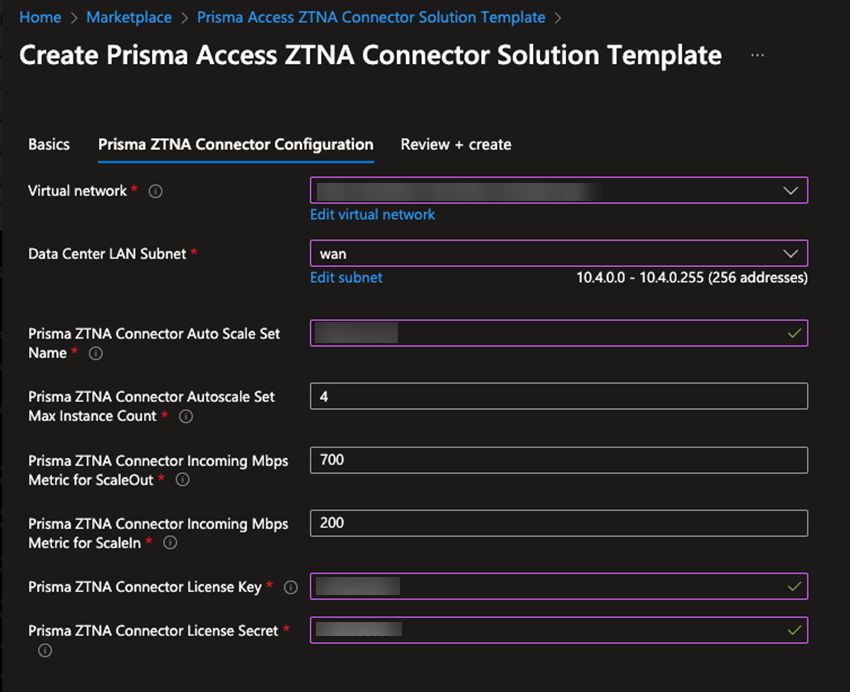Switch to the Basics tab
Viewport: 850px width, 693px height.
49,144
